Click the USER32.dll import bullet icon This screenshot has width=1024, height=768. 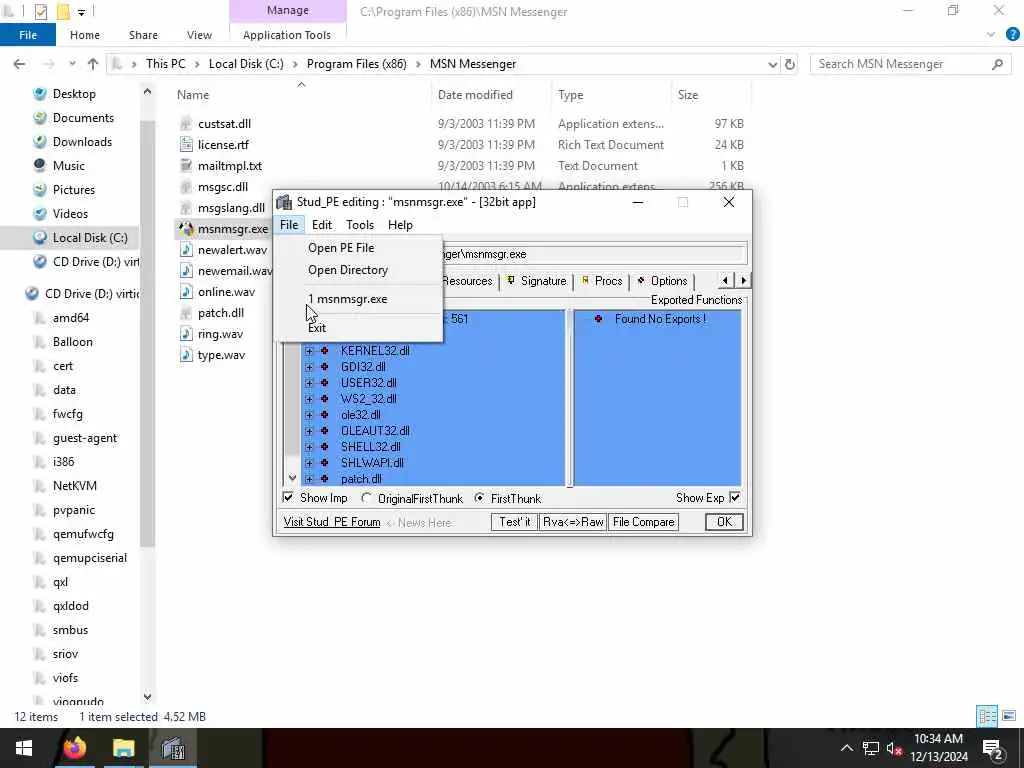[x=325, y=383]
